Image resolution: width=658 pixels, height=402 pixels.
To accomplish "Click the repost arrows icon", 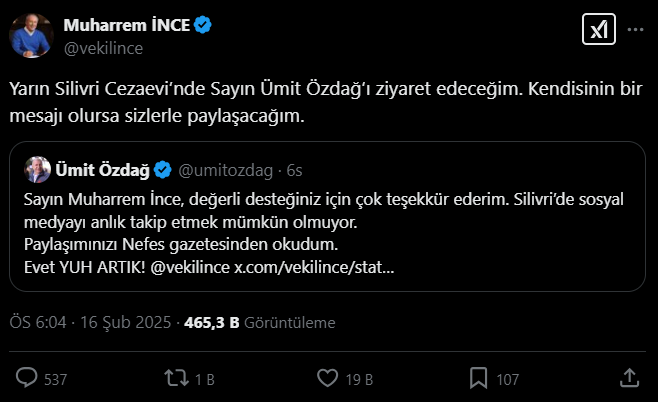I will coord(176,378).
